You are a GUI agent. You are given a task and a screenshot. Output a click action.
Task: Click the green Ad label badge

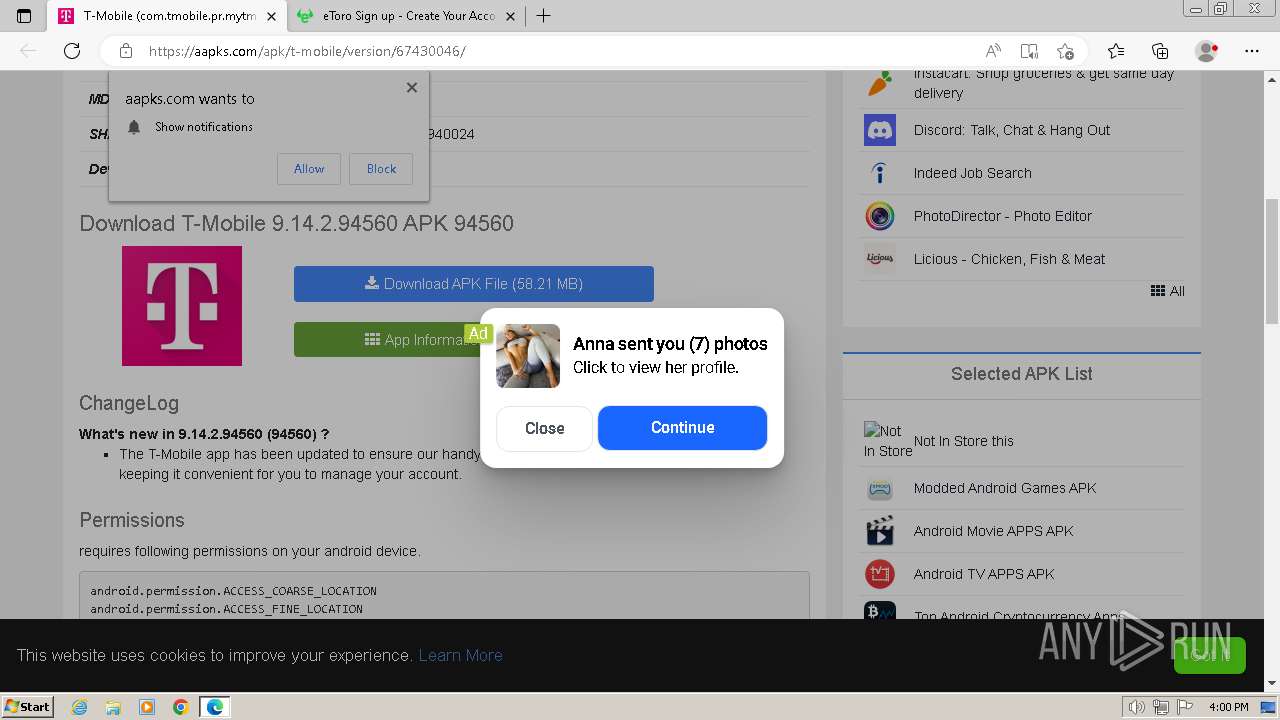pos(478,334)
